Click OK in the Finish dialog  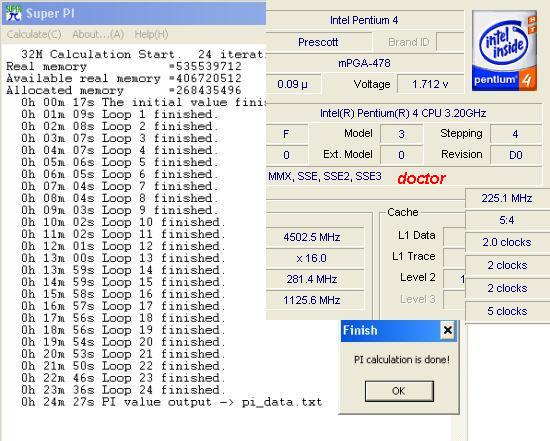coord(399,391)
